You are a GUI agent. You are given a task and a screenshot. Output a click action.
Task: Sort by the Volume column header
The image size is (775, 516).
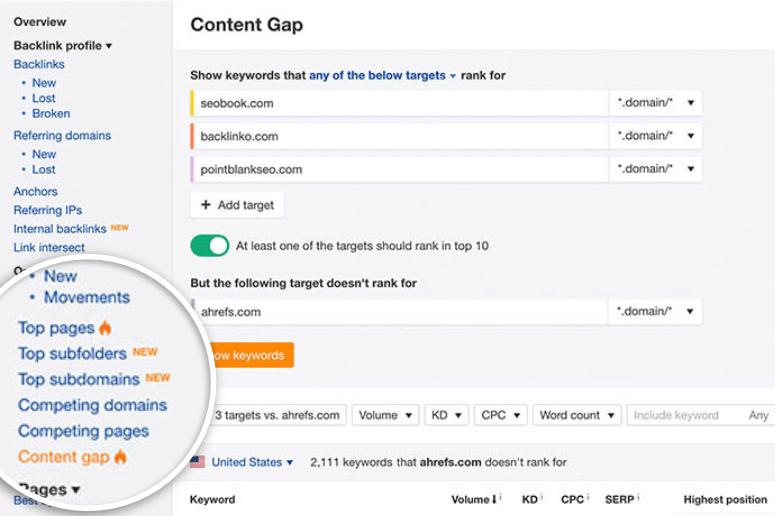pos(475,500)
